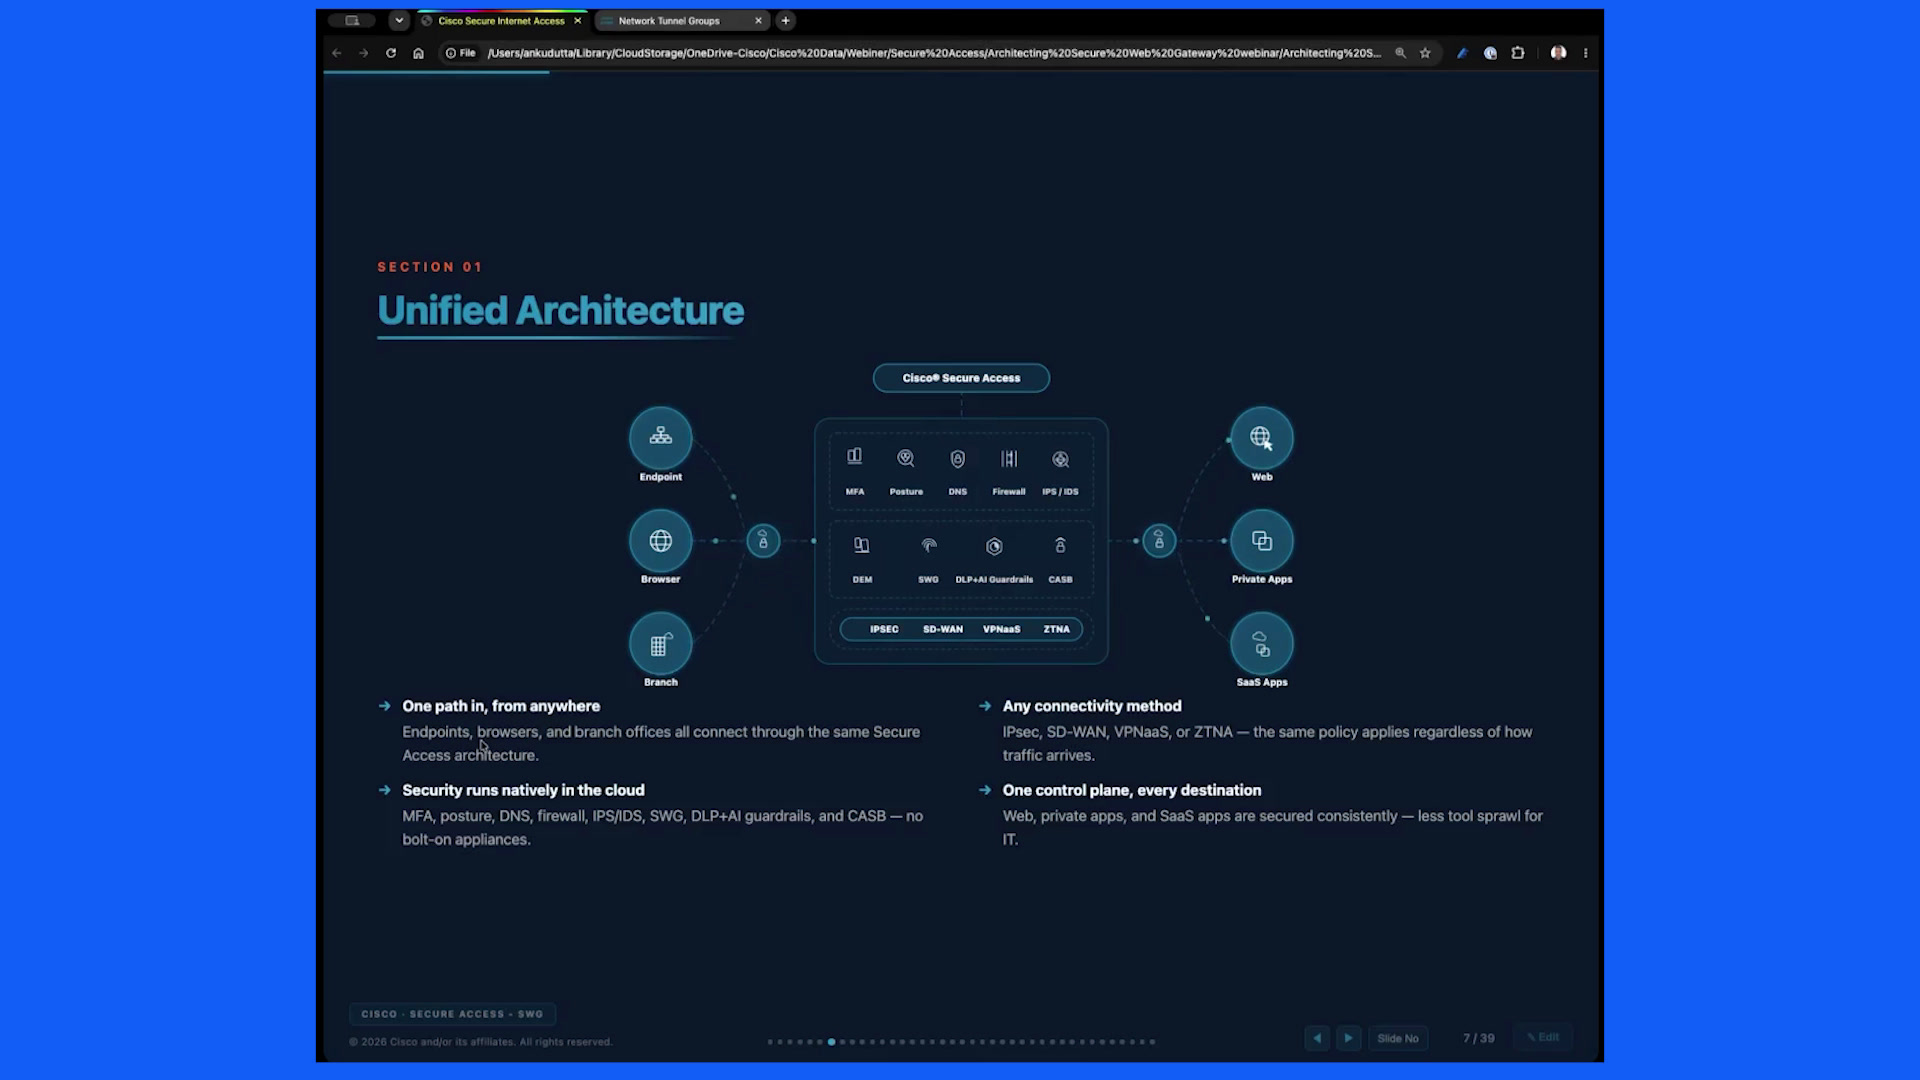
Task: Click the Browser globe node icon
Action: click(660, 541)
